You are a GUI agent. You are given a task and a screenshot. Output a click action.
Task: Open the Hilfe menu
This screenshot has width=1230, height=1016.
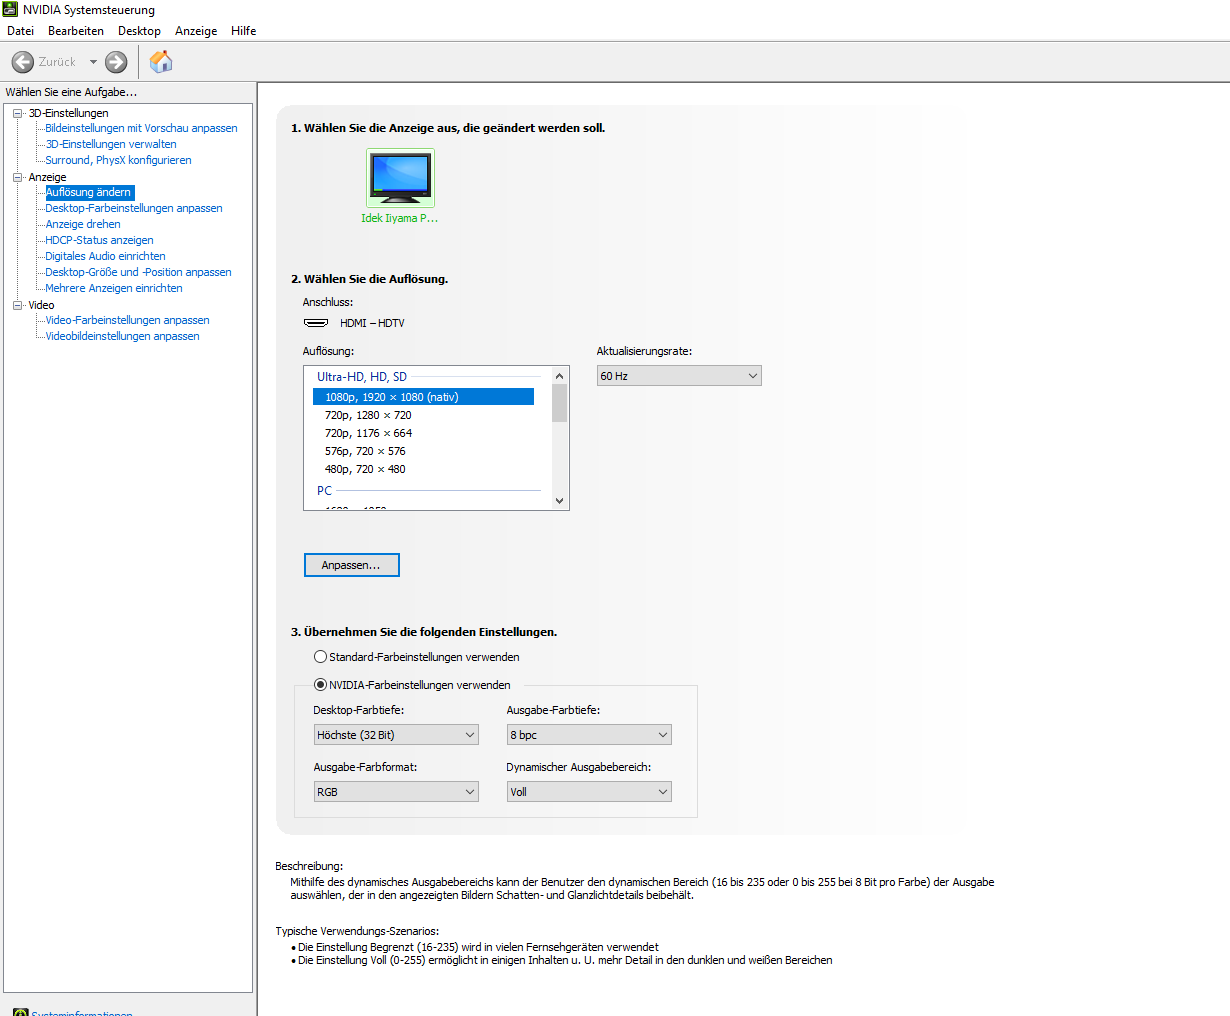click(x=243, y=31)
